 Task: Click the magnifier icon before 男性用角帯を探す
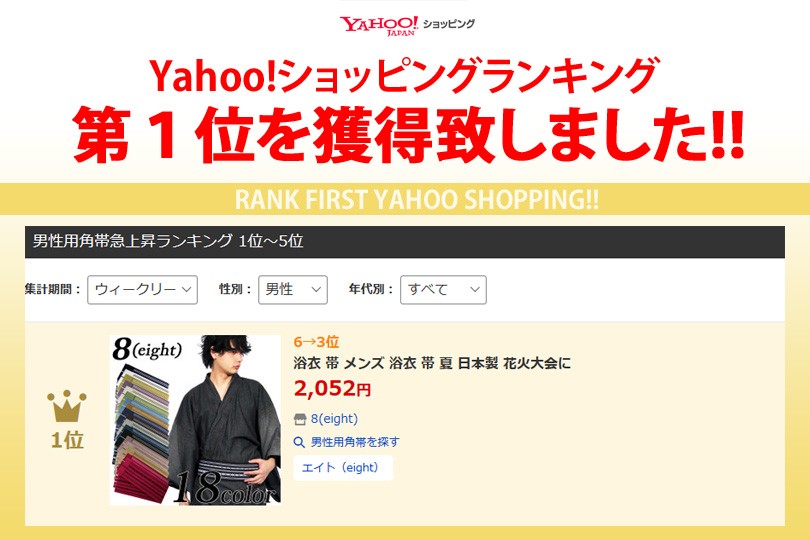pyautogui.click(x=299, y=442)
